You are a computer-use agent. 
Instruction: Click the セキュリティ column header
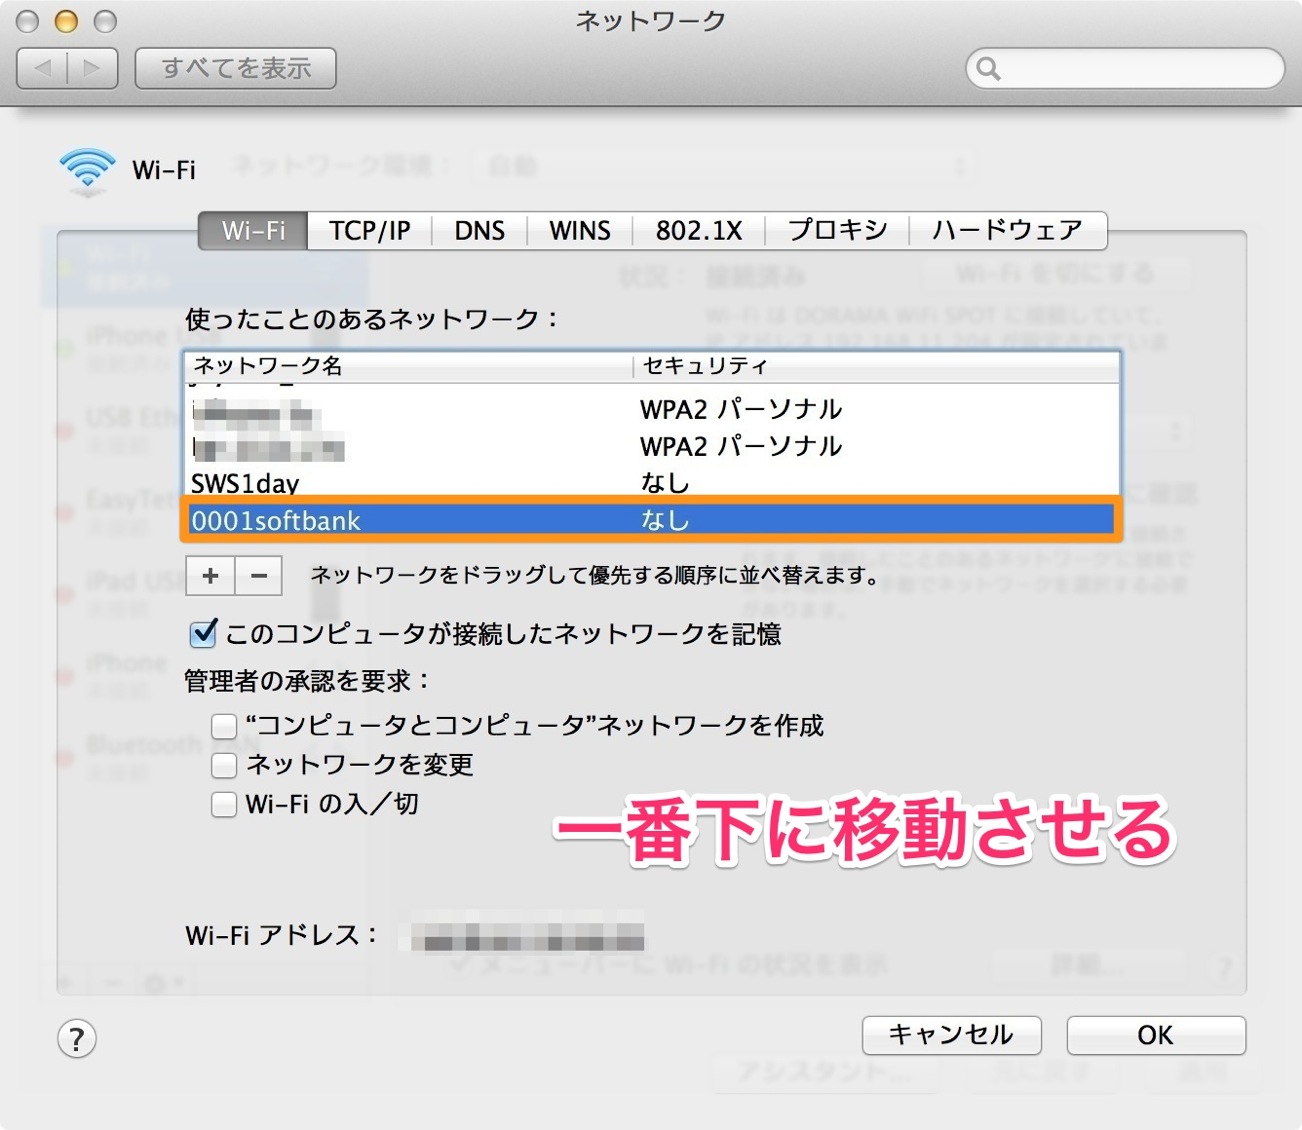tap(876, 366)
